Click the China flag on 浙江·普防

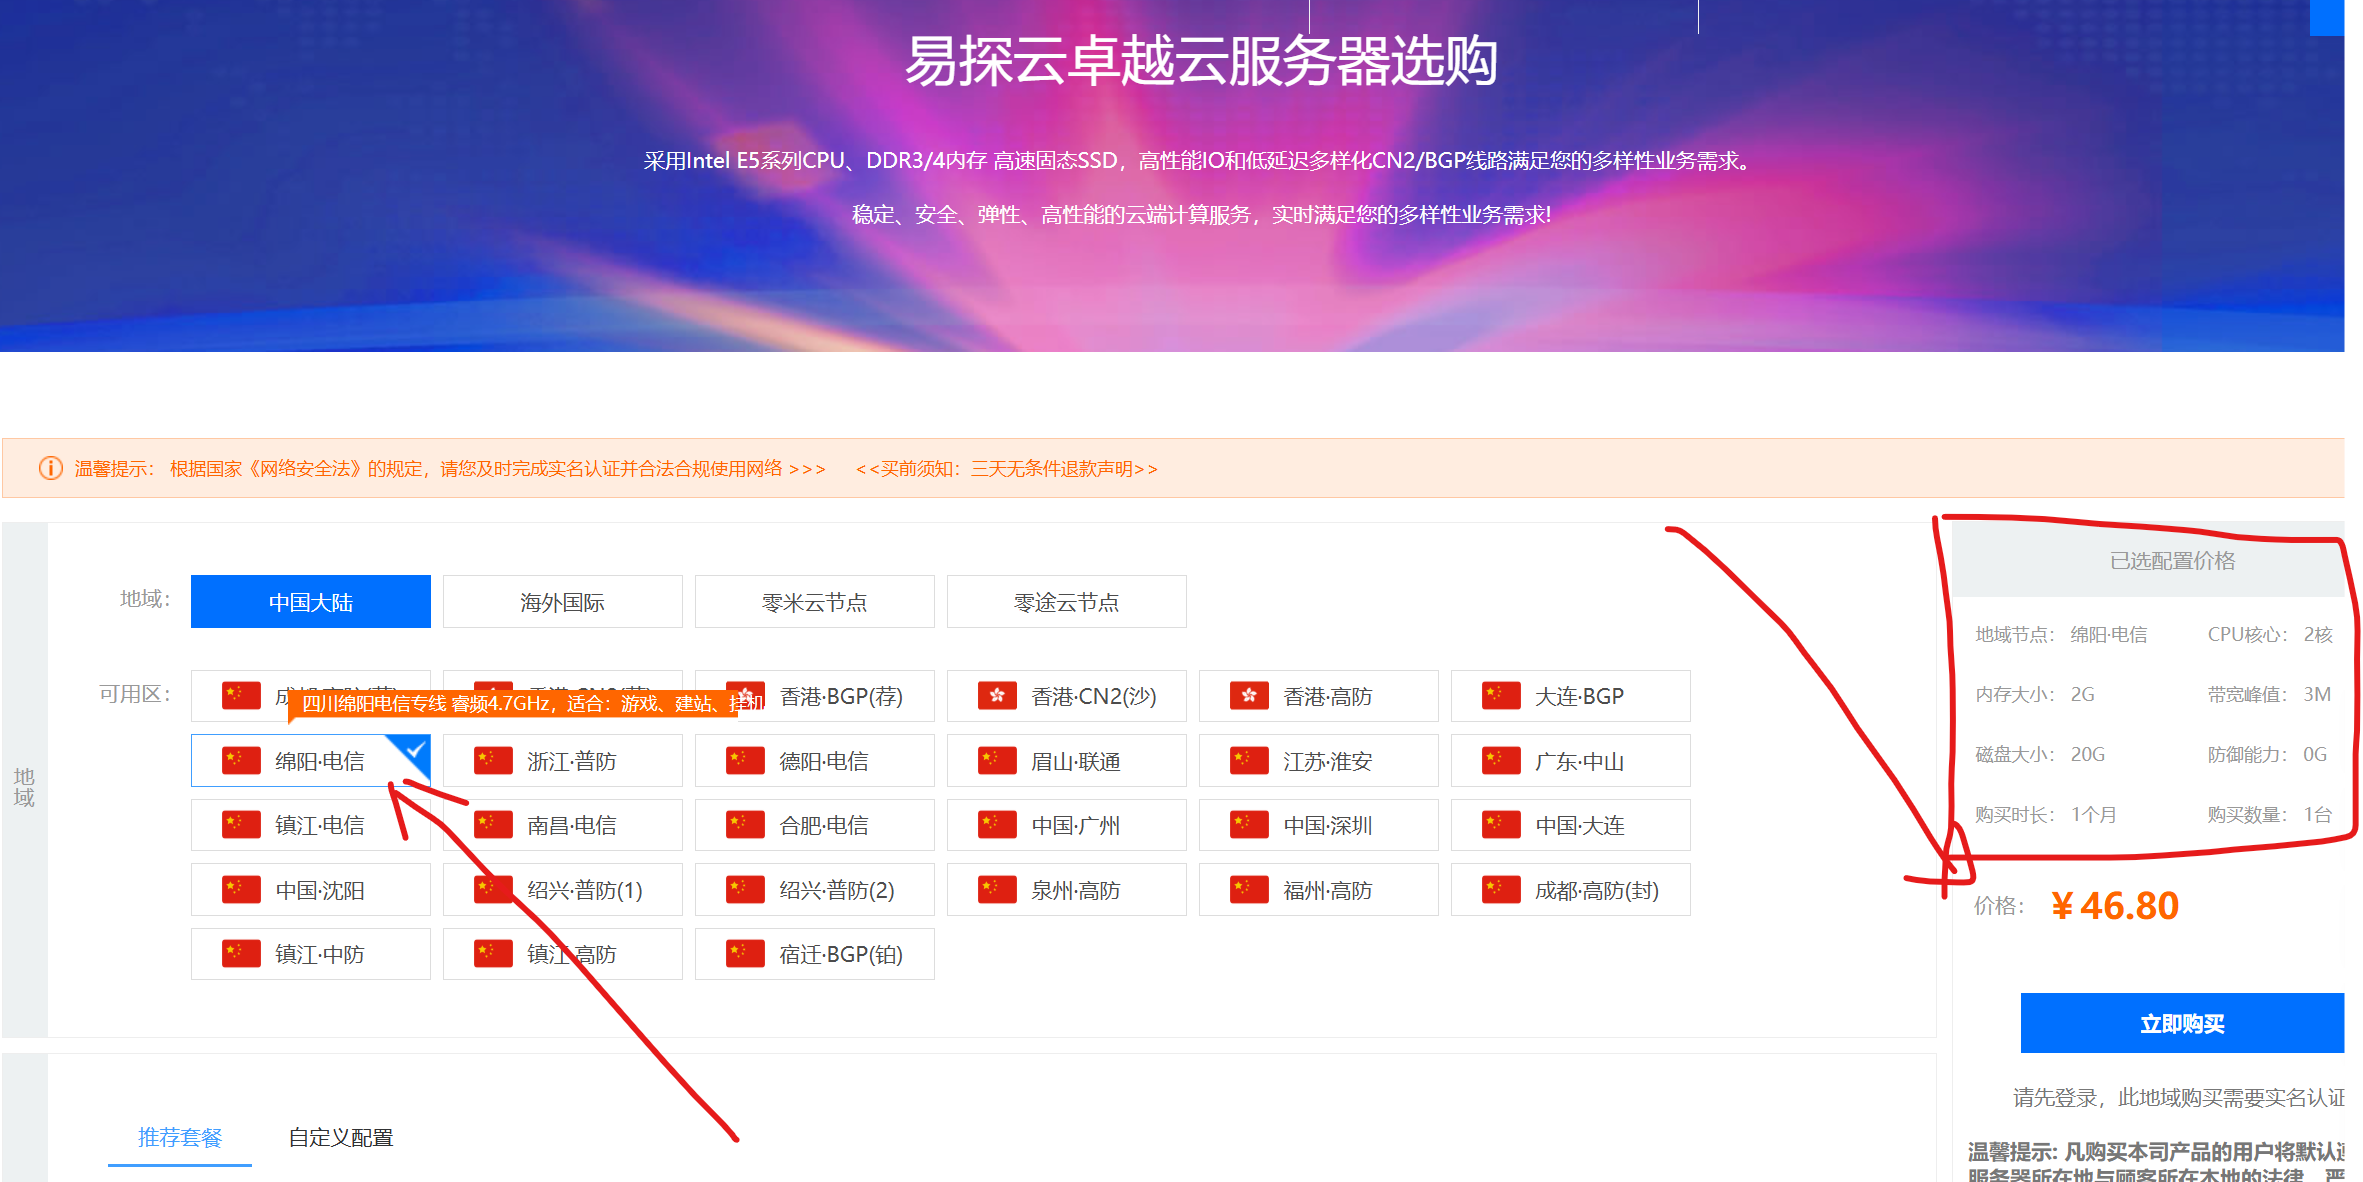coord(493,761)
